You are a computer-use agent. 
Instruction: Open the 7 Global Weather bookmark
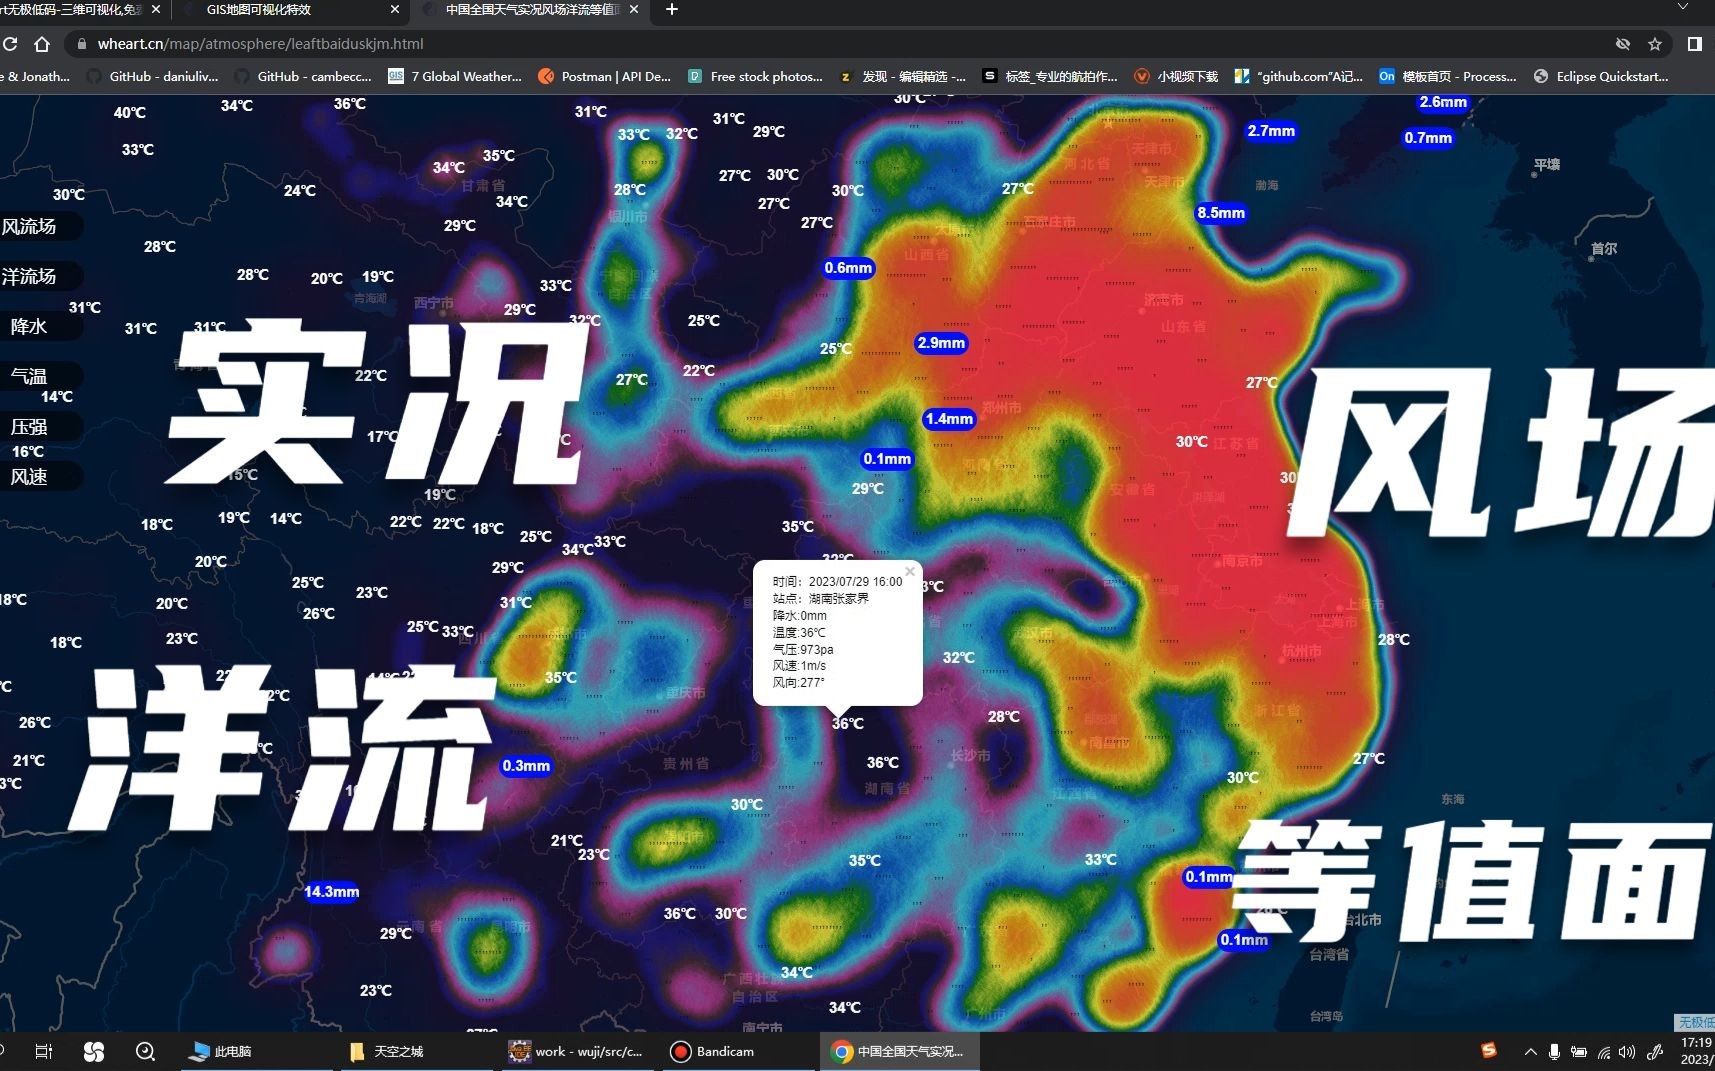coord(455,76)
